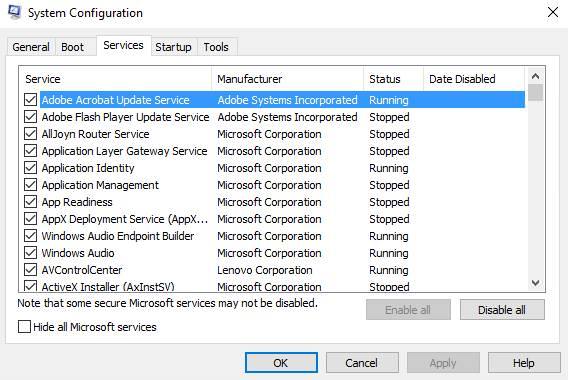Toggle AllJoyn Router Service checkbox

[30, 134]
